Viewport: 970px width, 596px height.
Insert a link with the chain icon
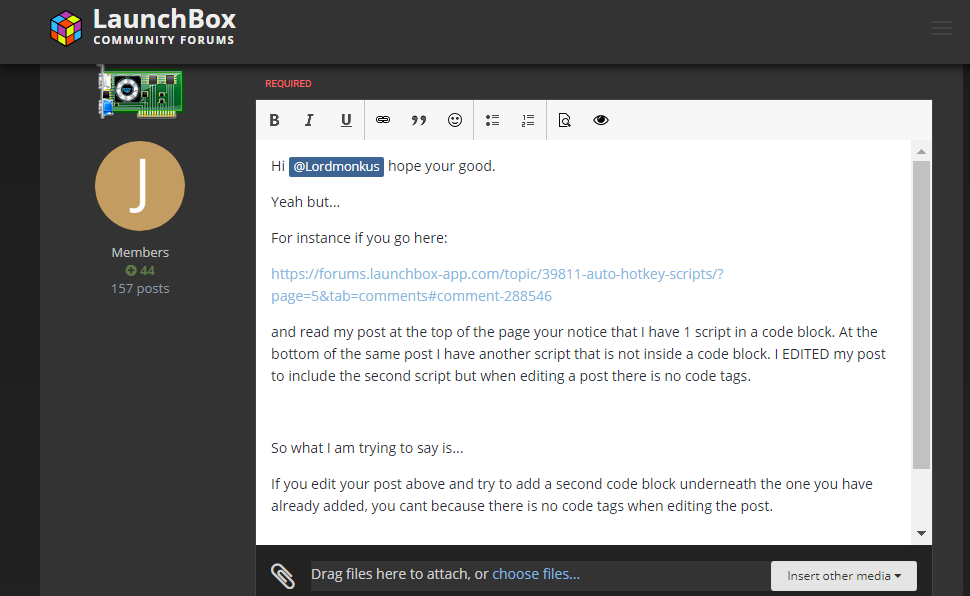click(383, 120)
